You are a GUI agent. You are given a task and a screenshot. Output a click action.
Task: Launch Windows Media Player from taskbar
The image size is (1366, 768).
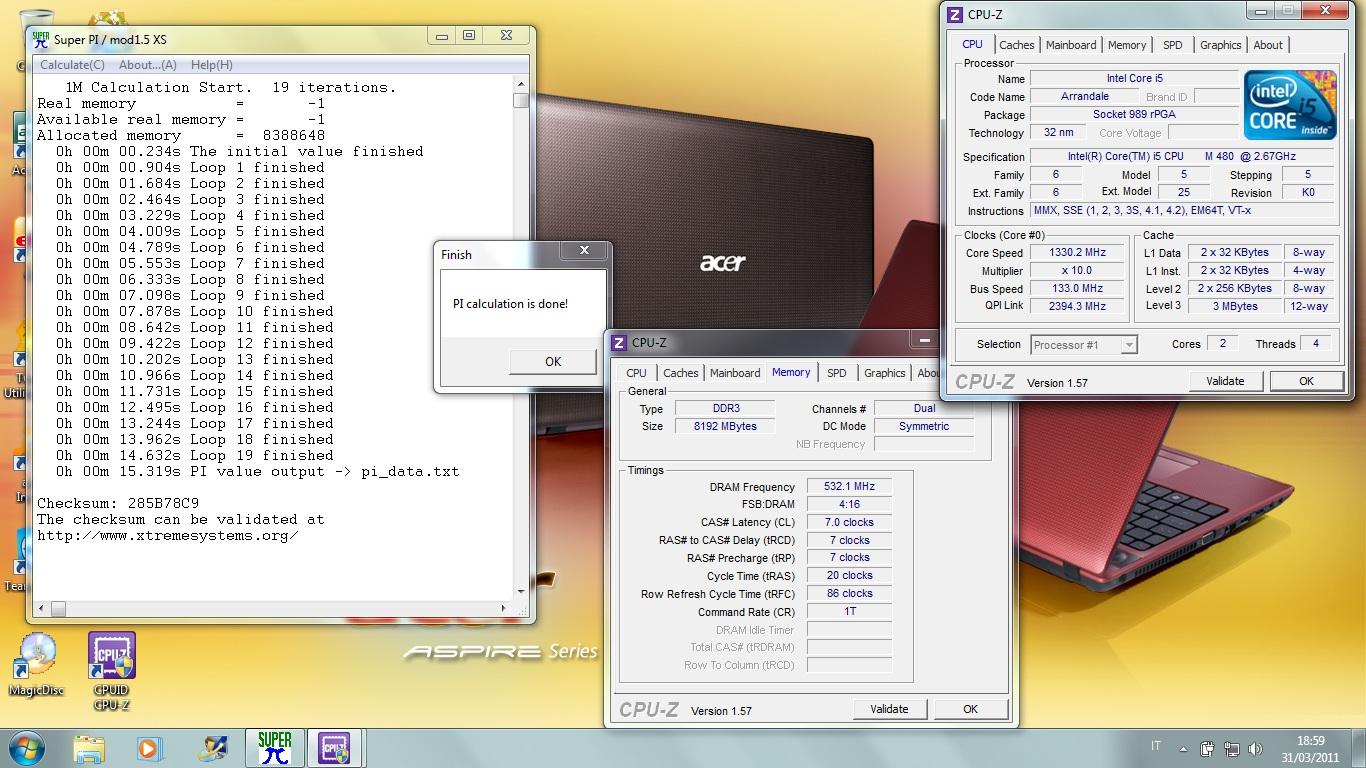149,748
